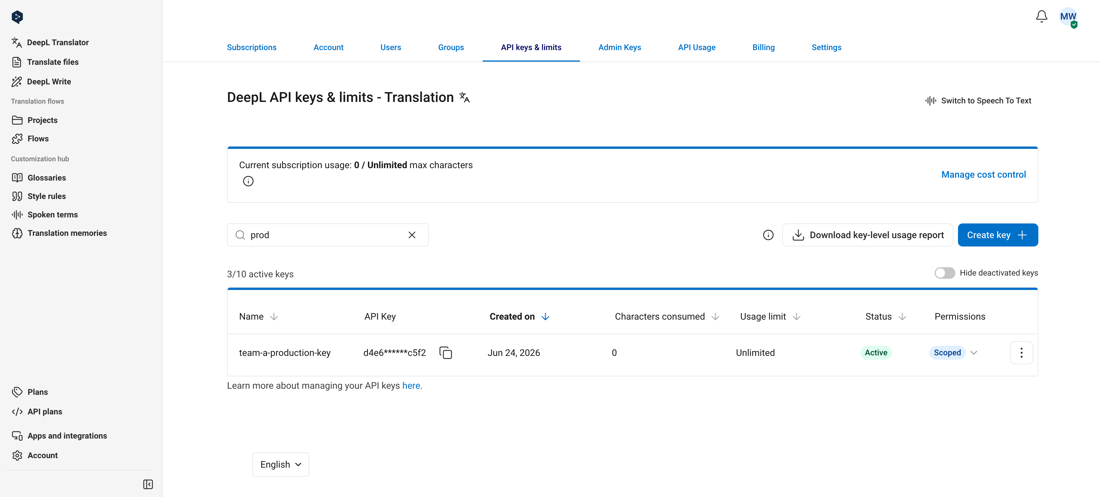
Task: Clear the prod search text
Action: click(412, 235)
